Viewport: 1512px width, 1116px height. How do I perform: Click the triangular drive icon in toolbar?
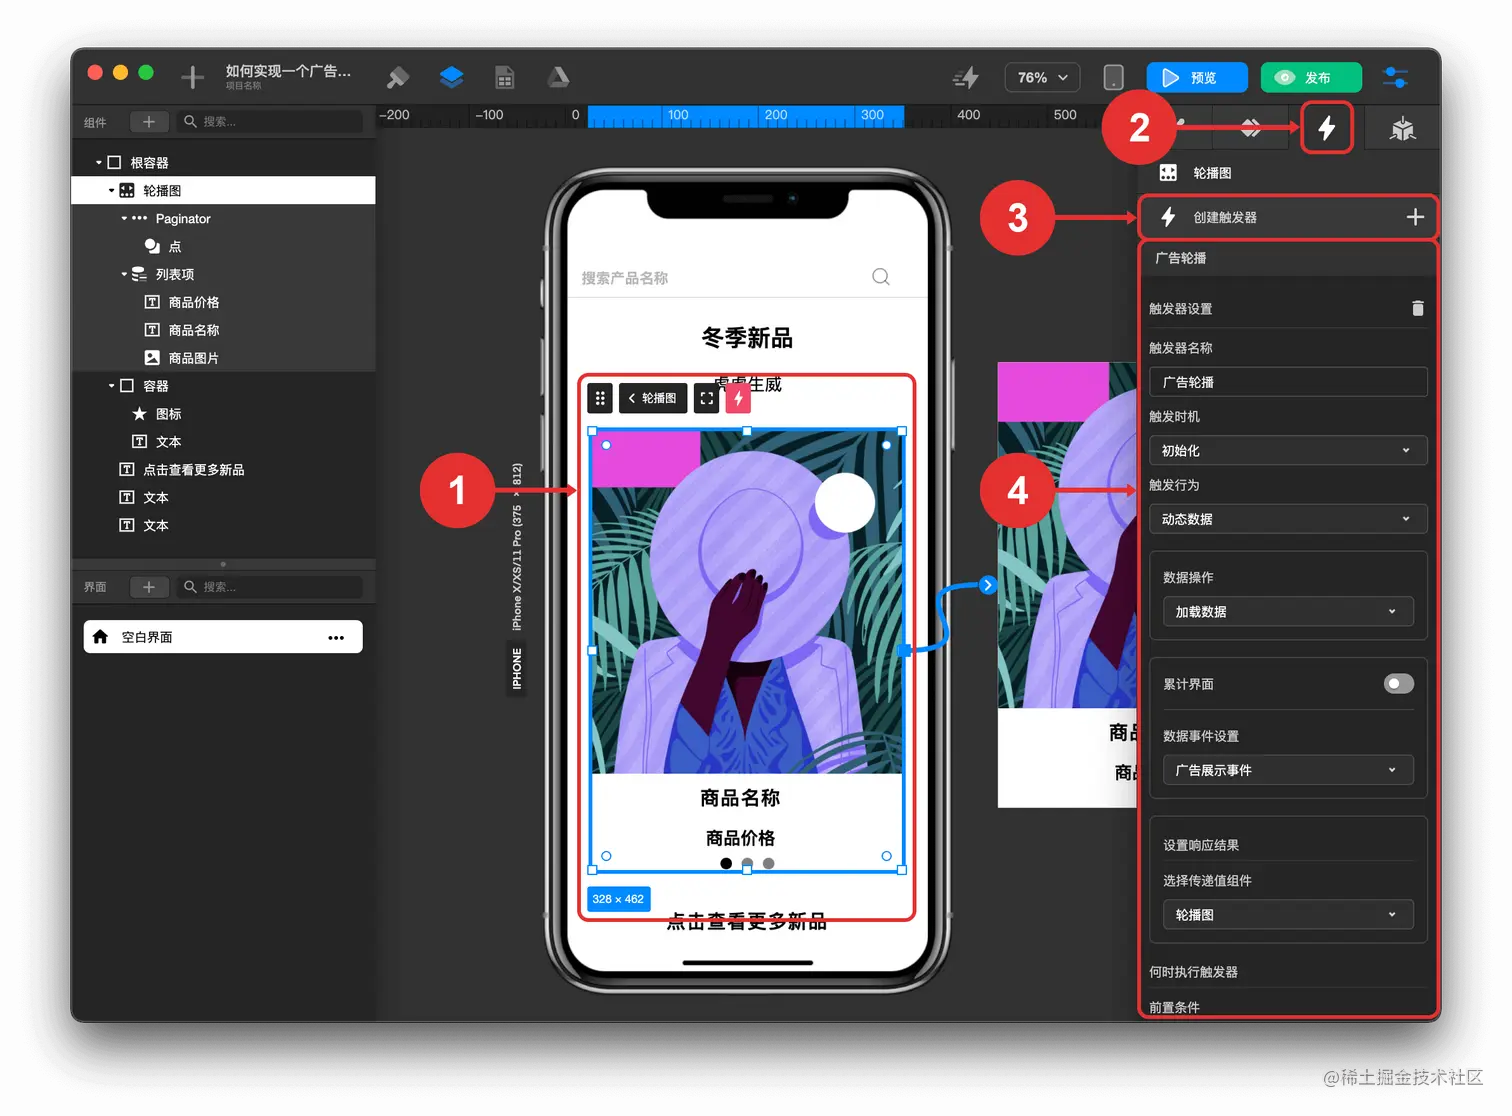(558, 77)
